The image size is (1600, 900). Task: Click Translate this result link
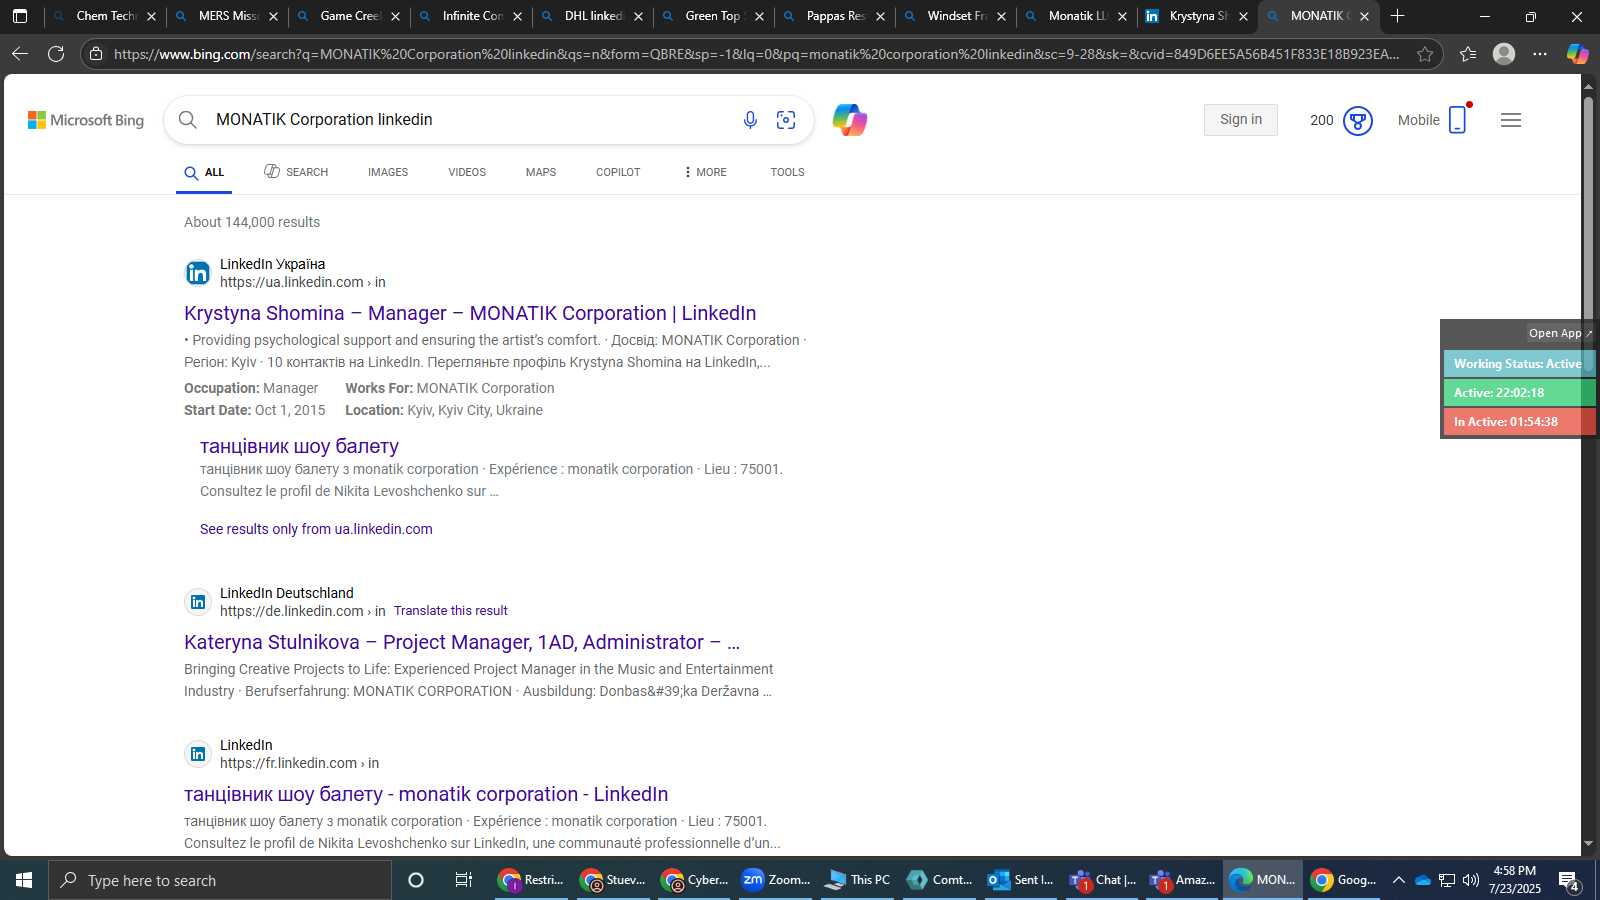[450, 611]
